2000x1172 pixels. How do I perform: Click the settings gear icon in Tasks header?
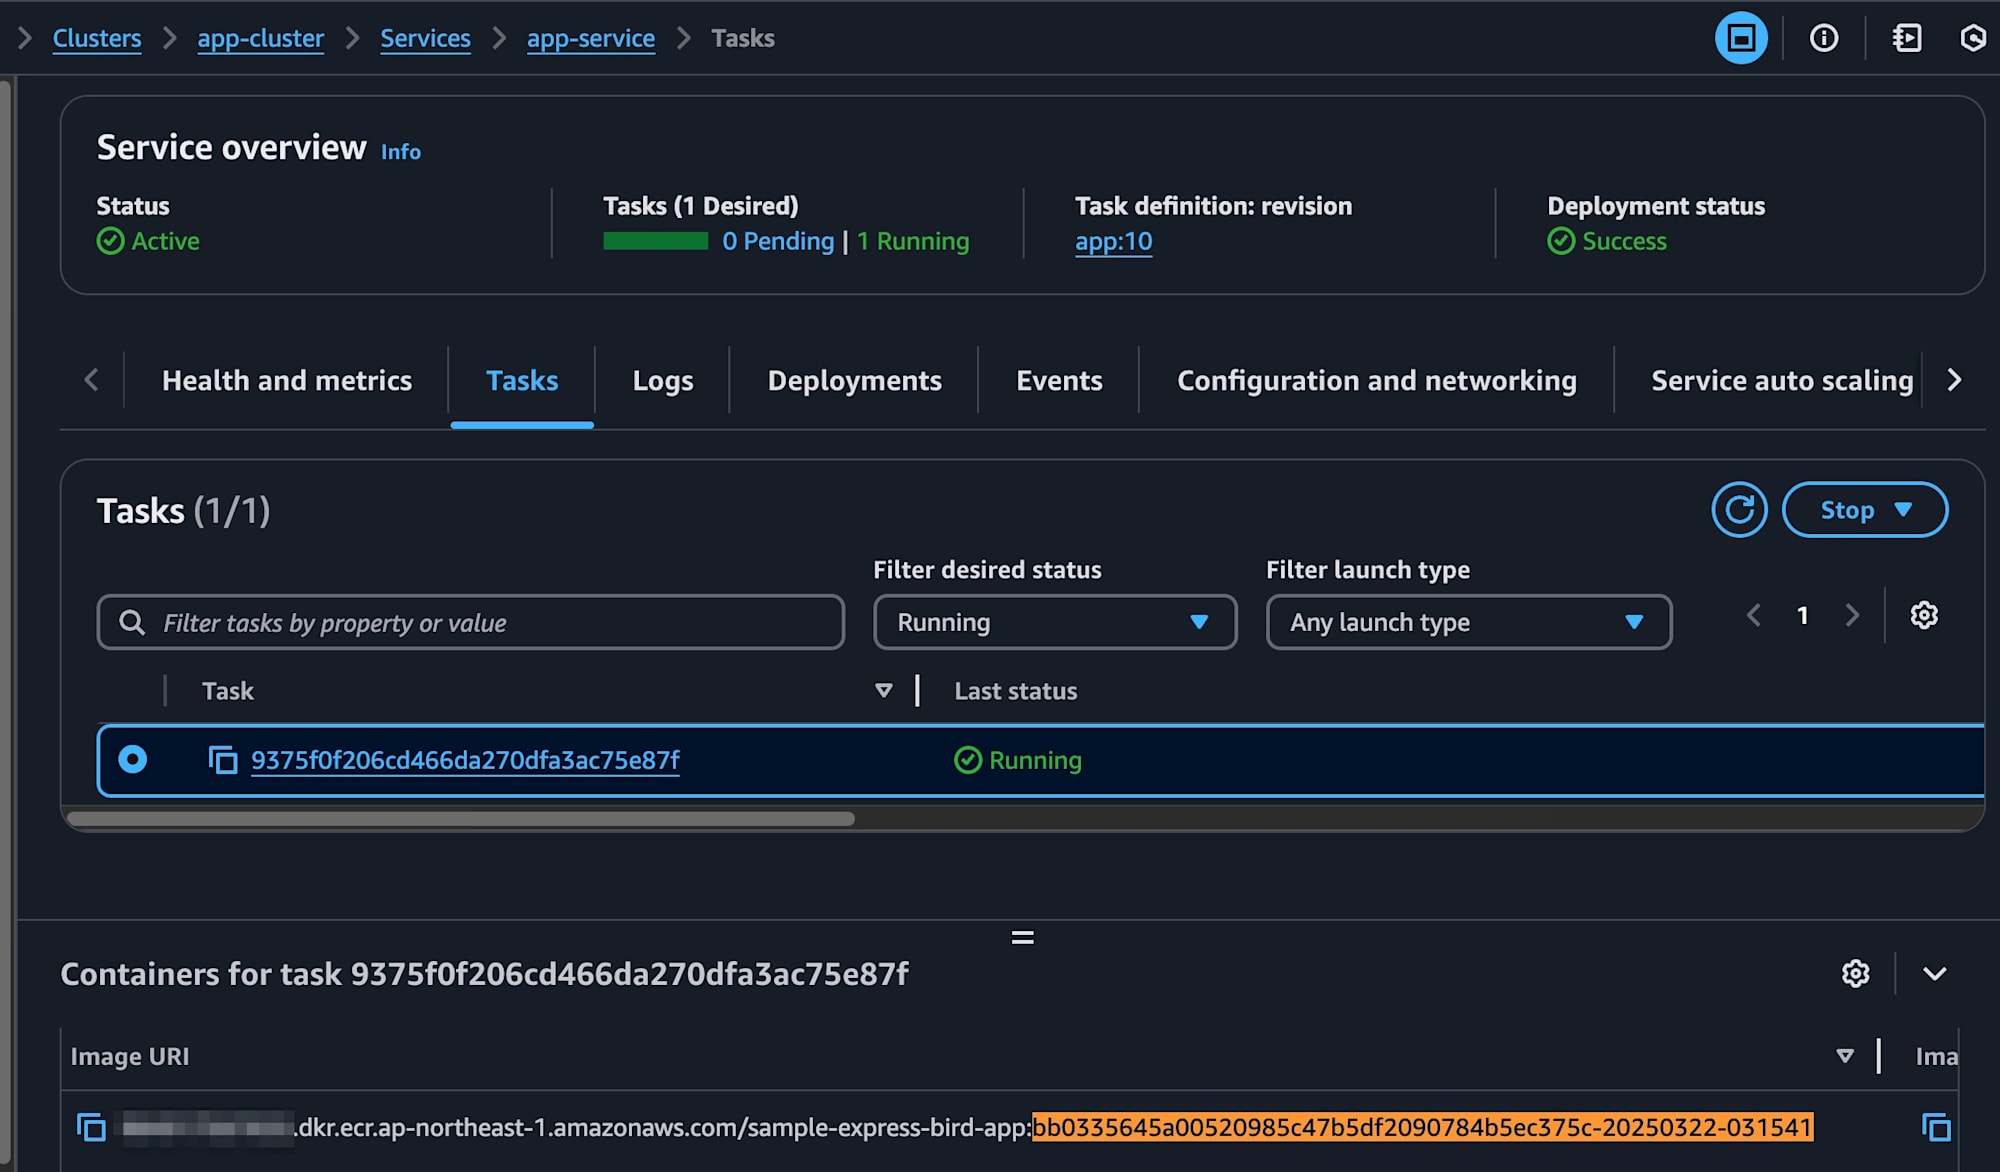[1923, 614]
